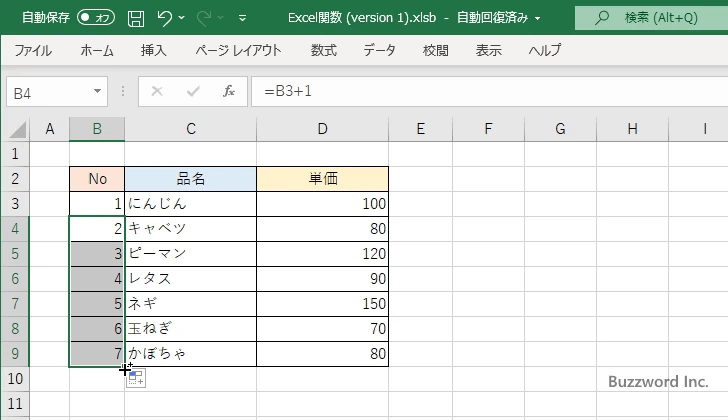Open the データ tab
This screenshot has width=728, height=420.
tap(379, 50)
